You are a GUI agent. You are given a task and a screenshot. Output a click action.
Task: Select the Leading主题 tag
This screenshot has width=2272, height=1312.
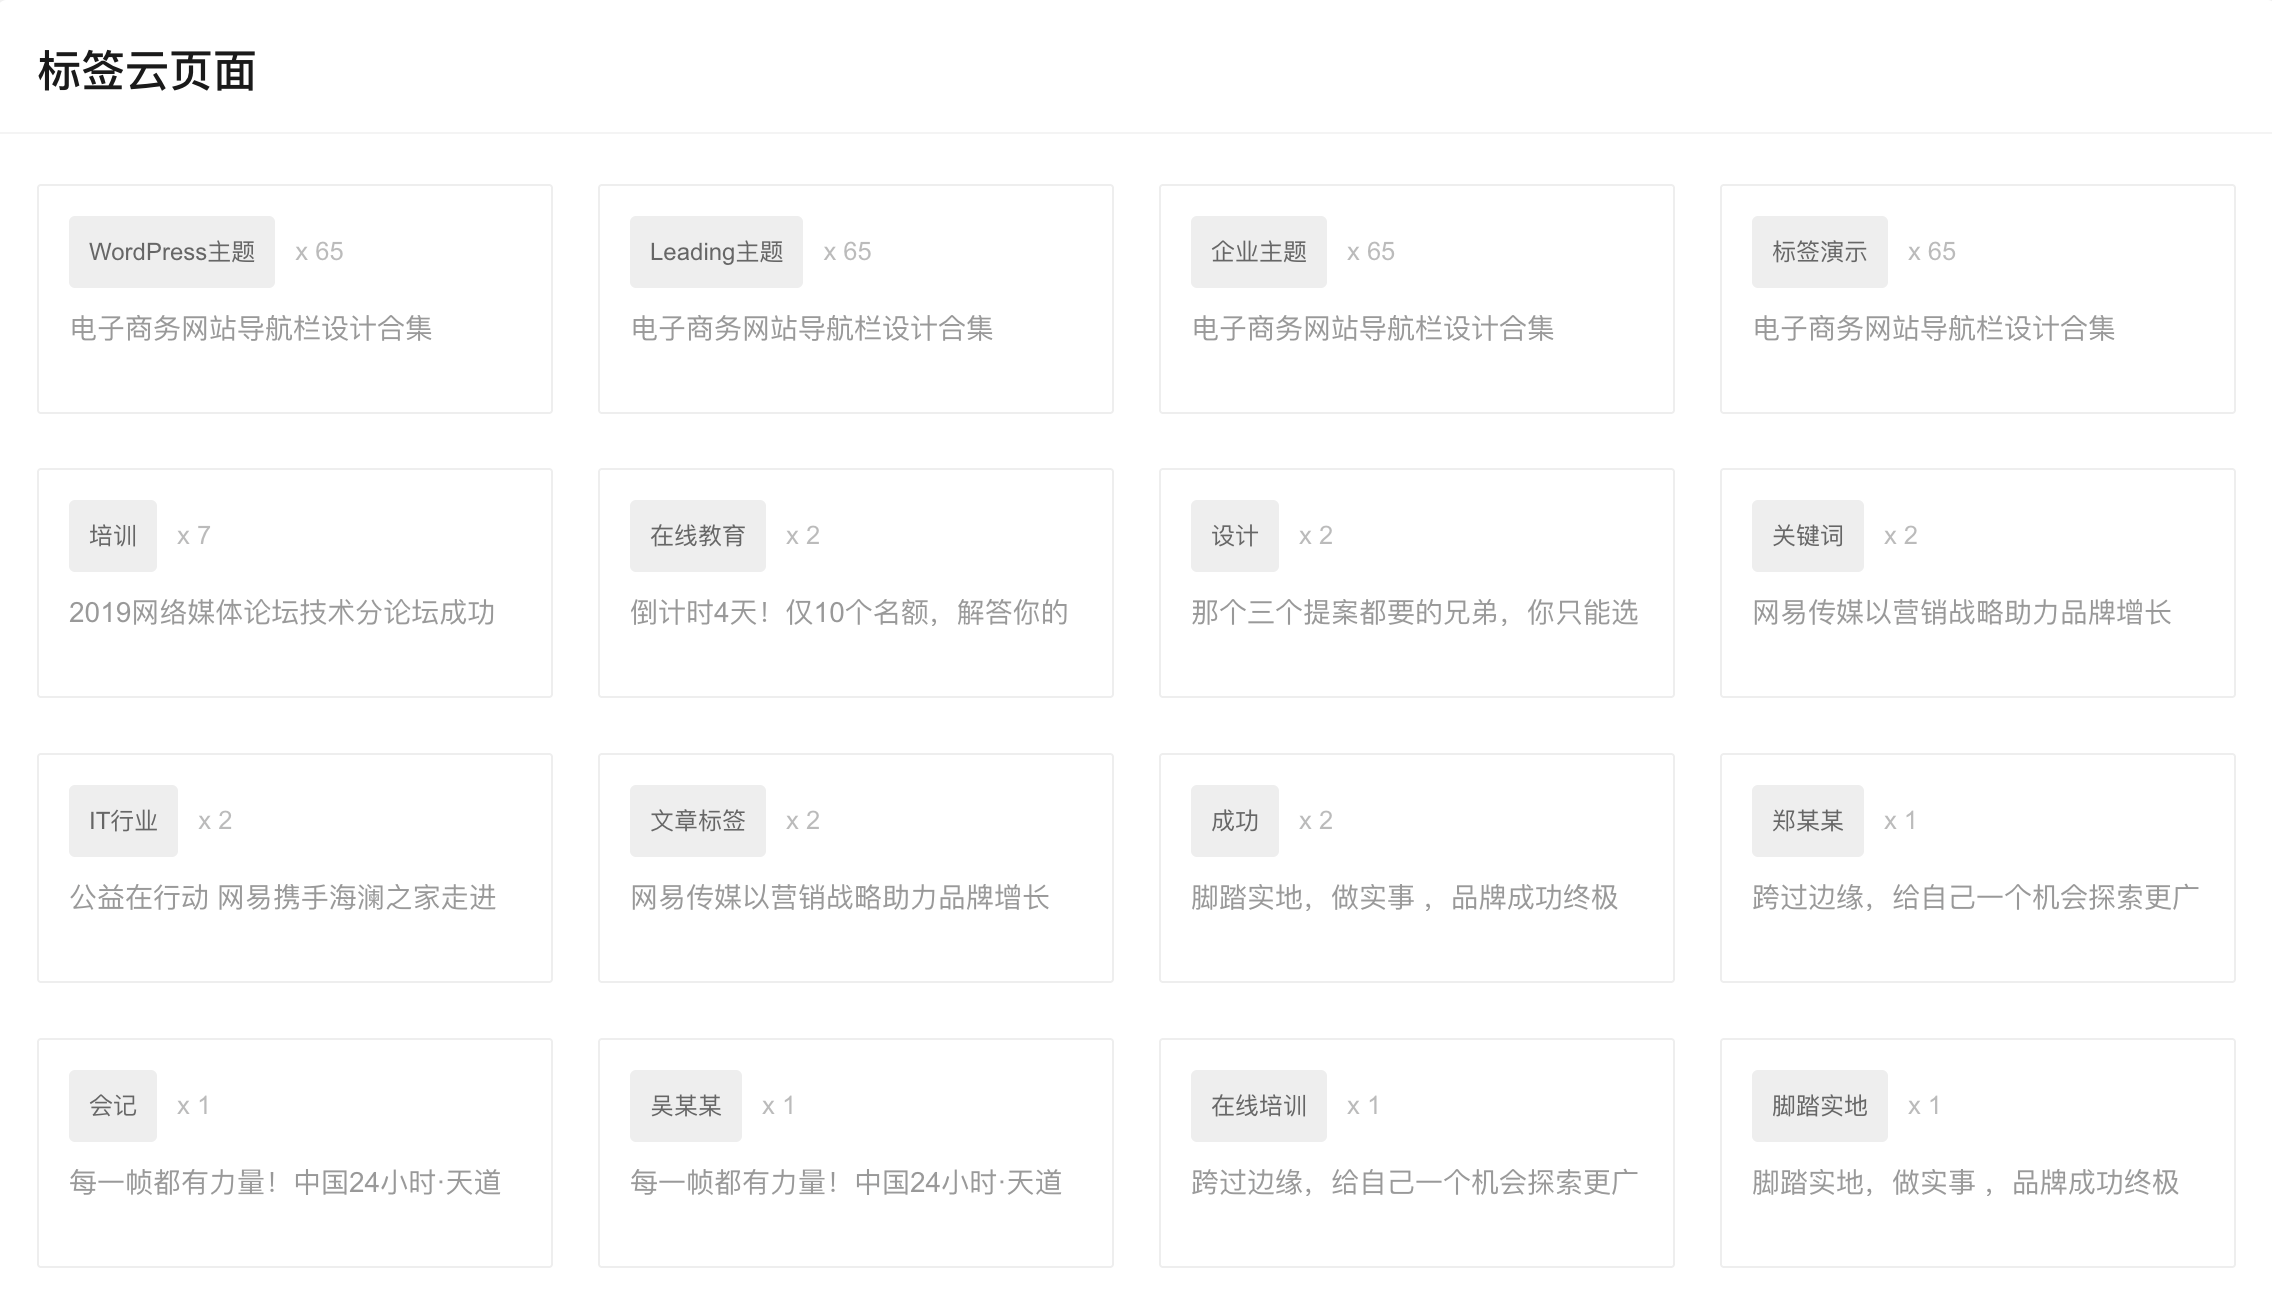pyautogui.click(x=715, y=251)
